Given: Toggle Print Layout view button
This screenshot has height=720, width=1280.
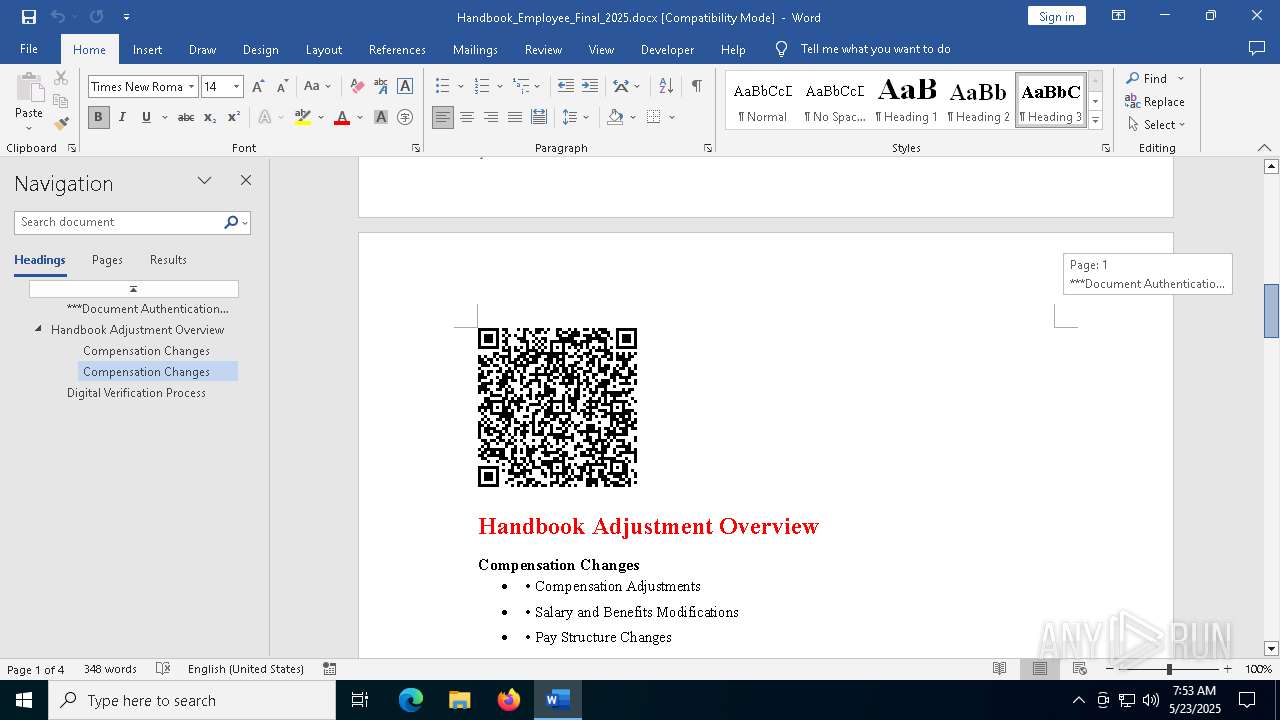Looking at the screenshot, I should tap(1040, 669).
